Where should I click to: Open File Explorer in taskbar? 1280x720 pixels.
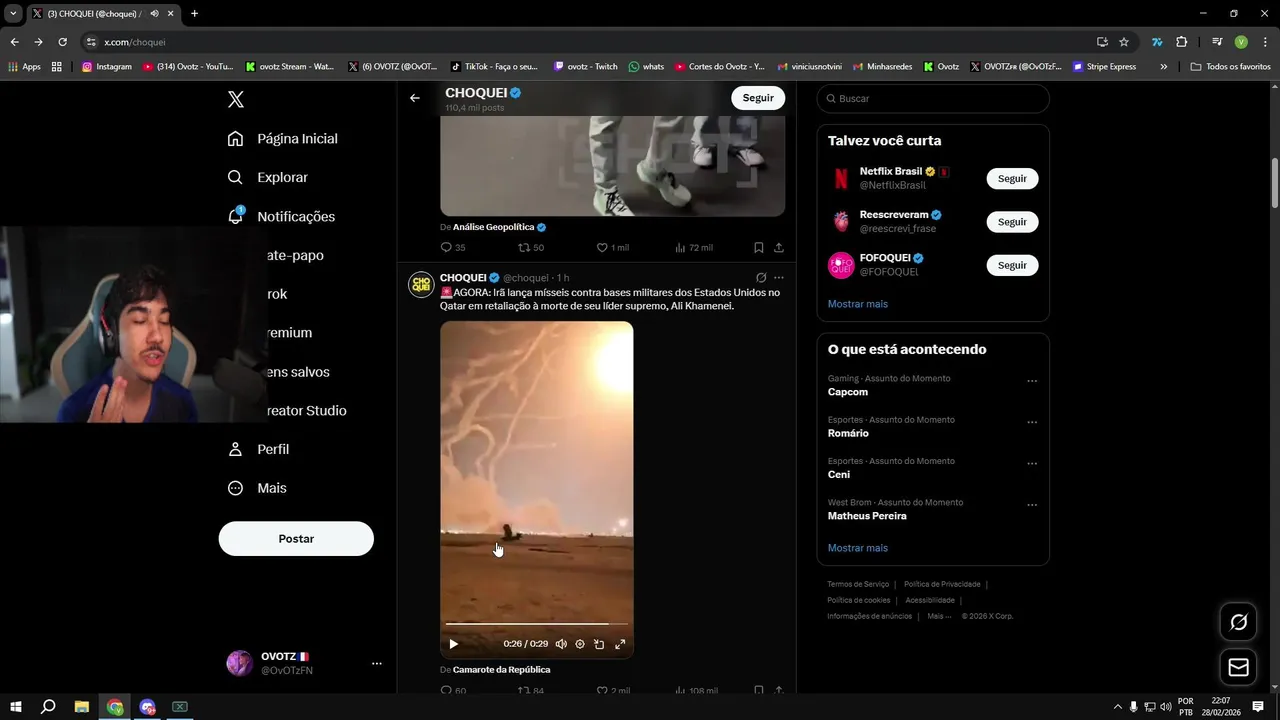point(82,706)
